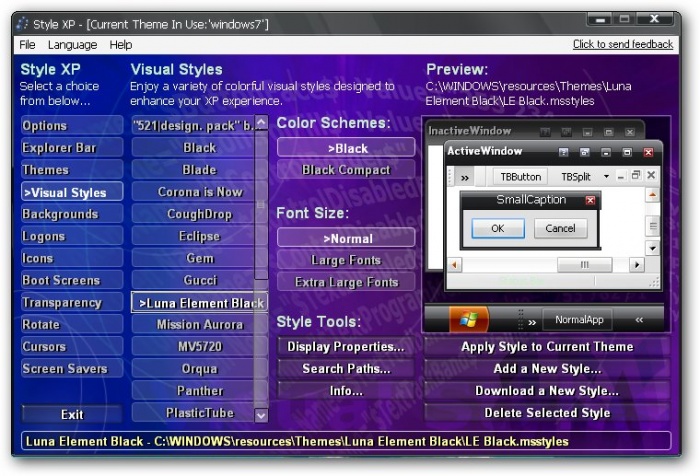The image size is (700, 476).
Task: Open the Options section
Action: point(72,125)
